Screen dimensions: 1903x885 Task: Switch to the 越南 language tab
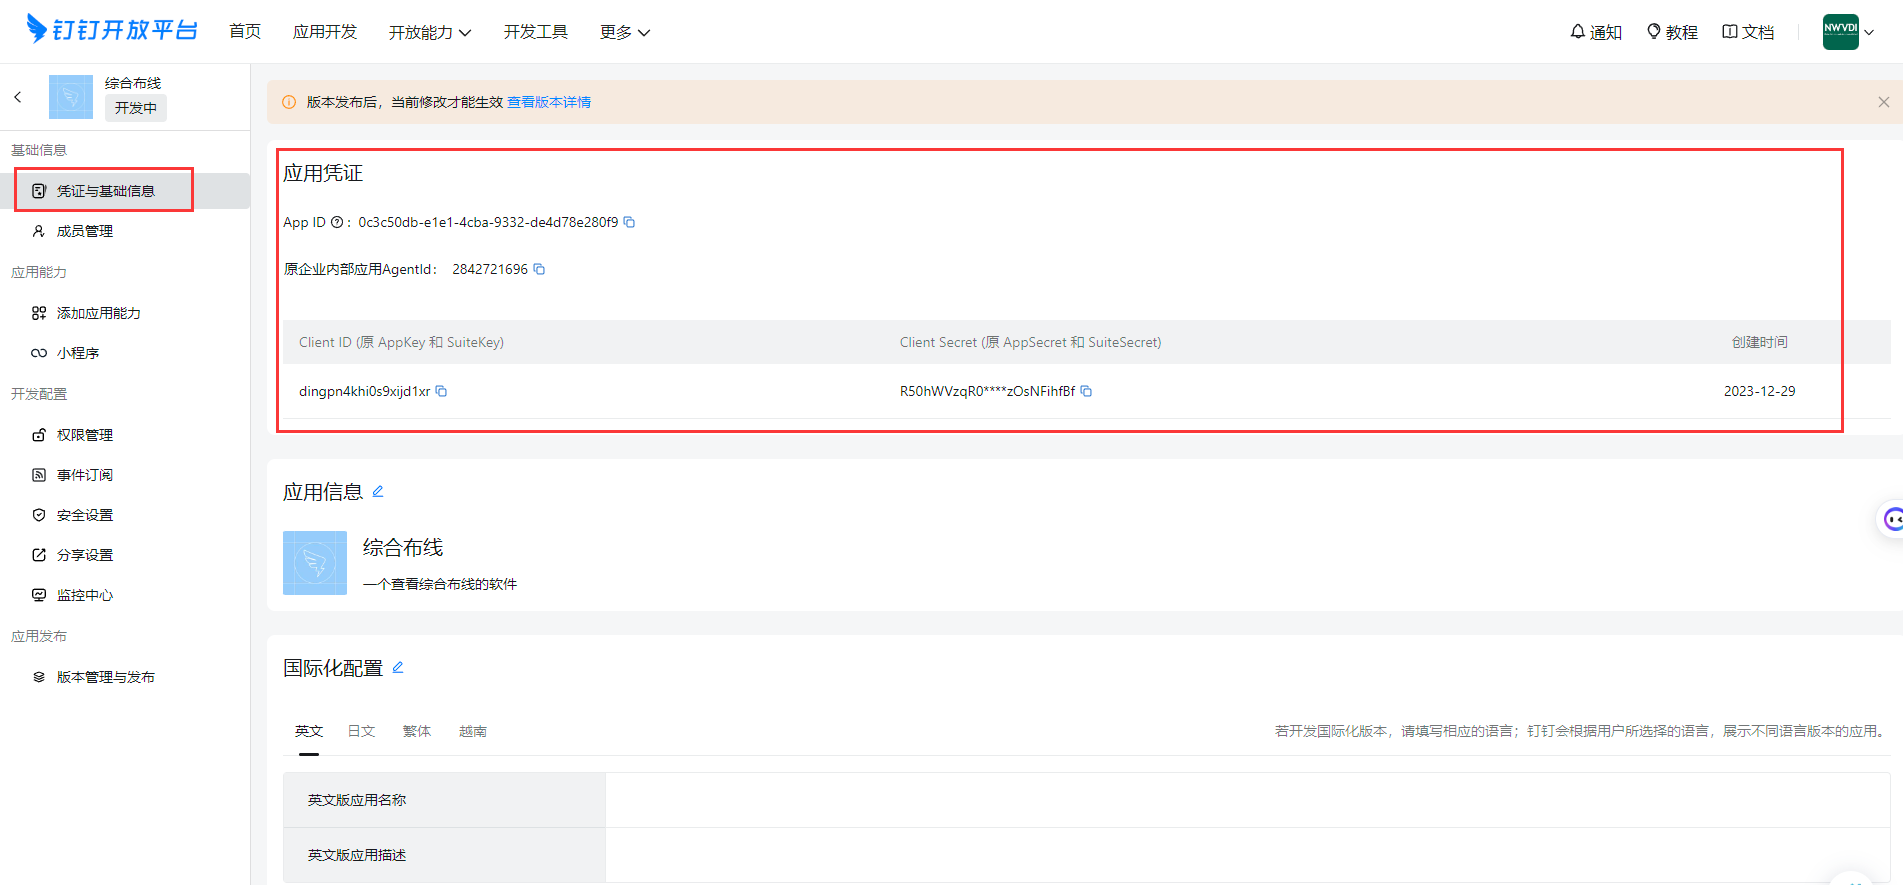pyautogui.click(x=473, y=731)
